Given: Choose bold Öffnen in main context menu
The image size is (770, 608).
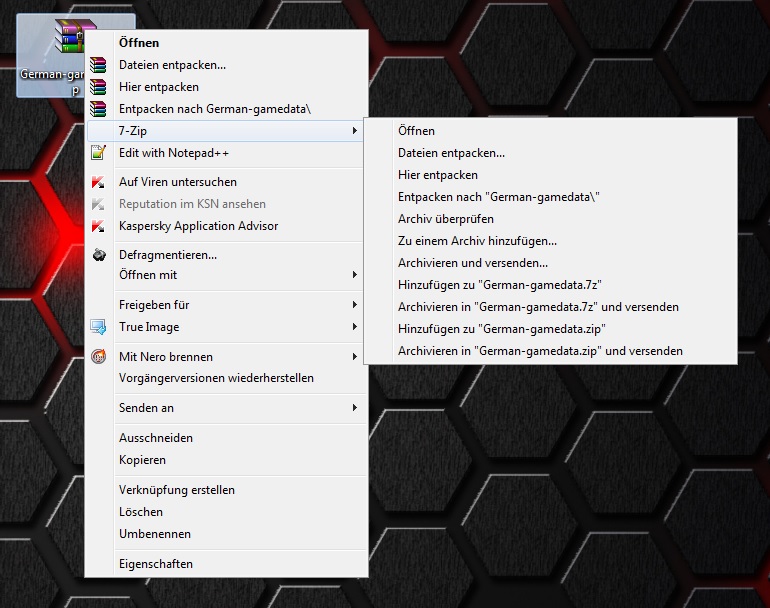Looking at the screenshot, I should (x=226, y=43).
